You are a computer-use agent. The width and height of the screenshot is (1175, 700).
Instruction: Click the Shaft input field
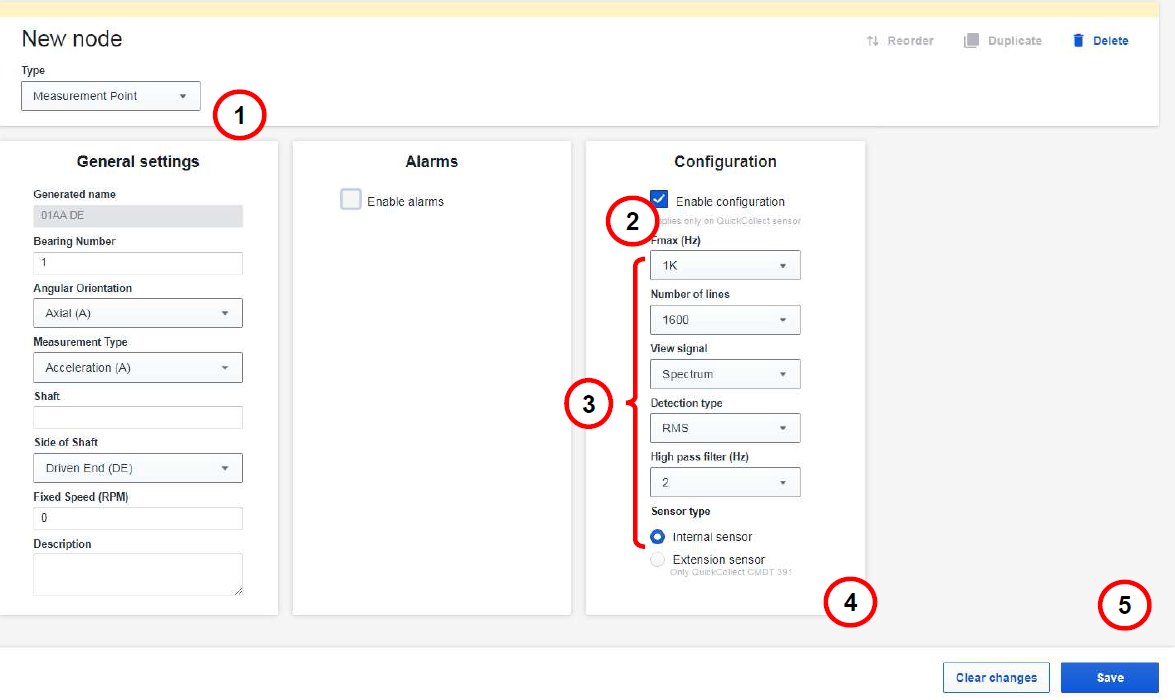(138, 417)
